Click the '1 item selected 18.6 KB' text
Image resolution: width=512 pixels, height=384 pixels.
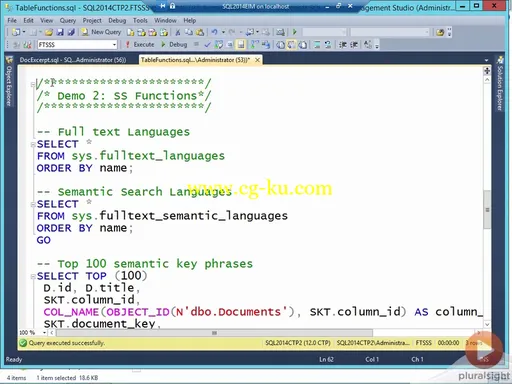68,378
